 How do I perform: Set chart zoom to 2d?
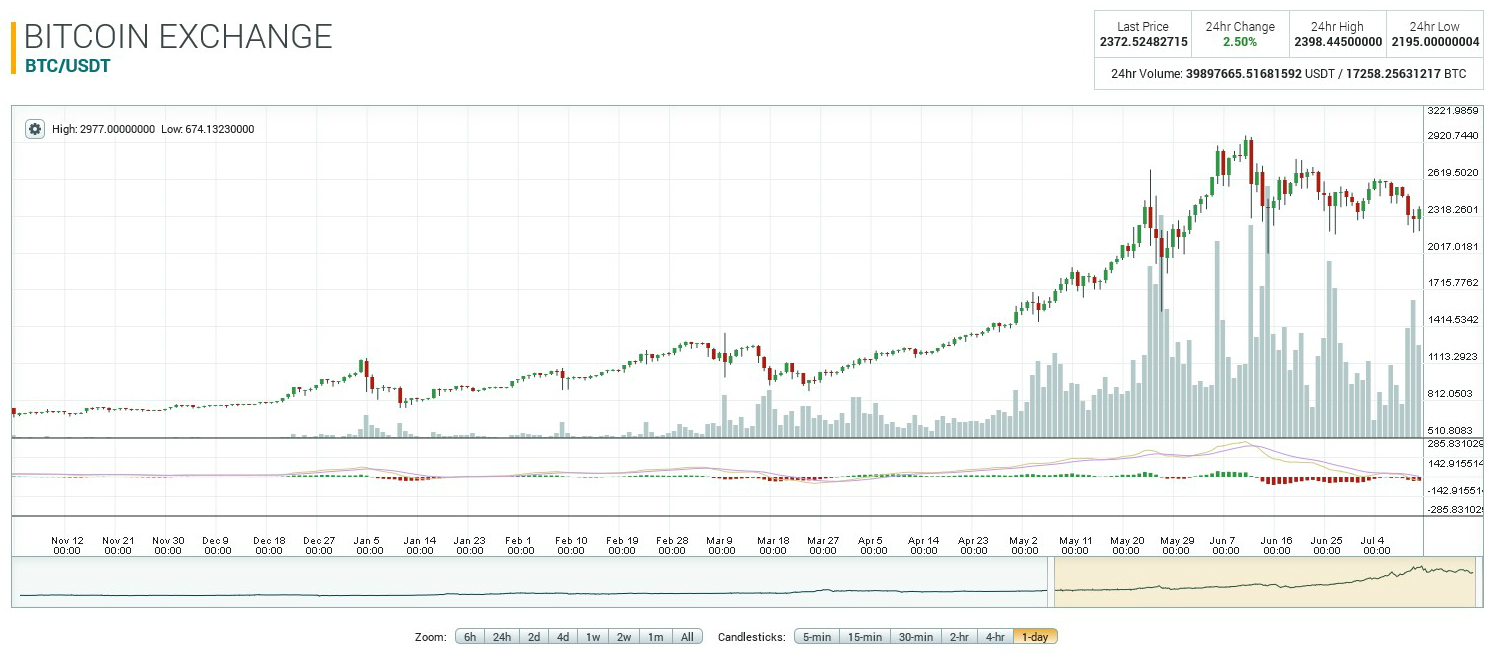click(534, 637)
